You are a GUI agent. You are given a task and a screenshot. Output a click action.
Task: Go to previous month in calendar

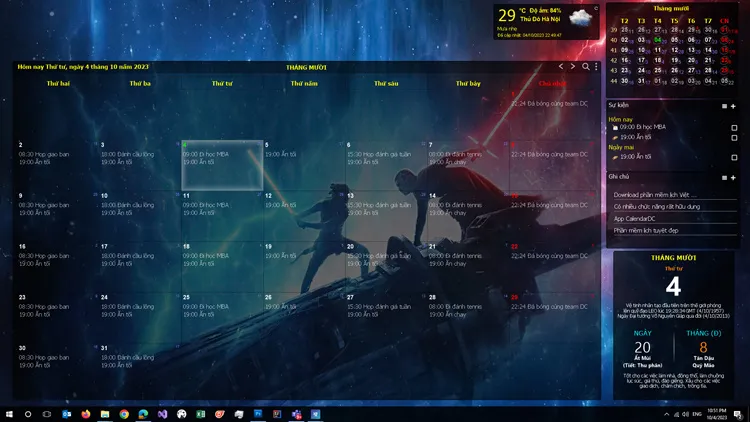click(561, 67)
